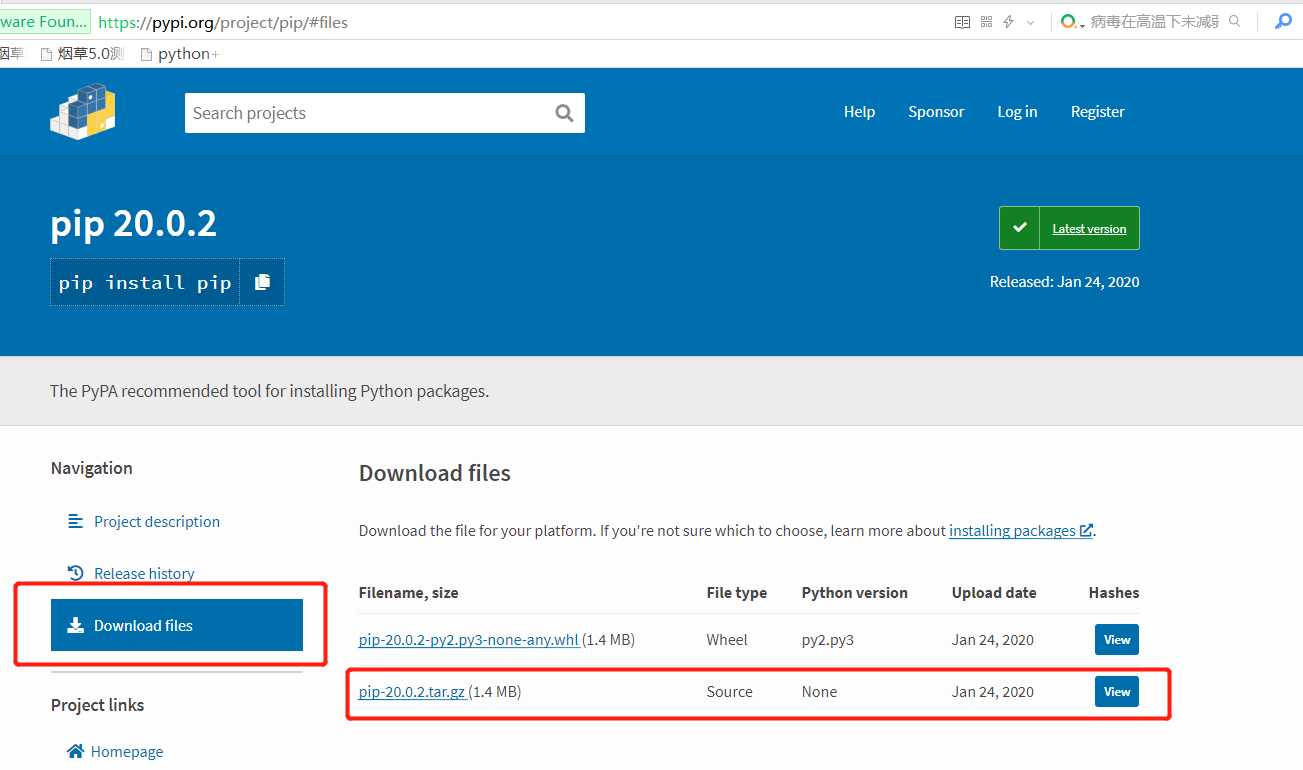Click the Jan 24, 2020 date in Source row

click(993, 691)
